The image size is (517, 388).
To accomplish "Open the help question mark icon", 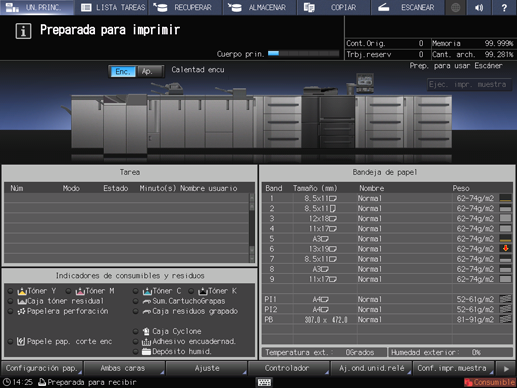I will [504, 7].
